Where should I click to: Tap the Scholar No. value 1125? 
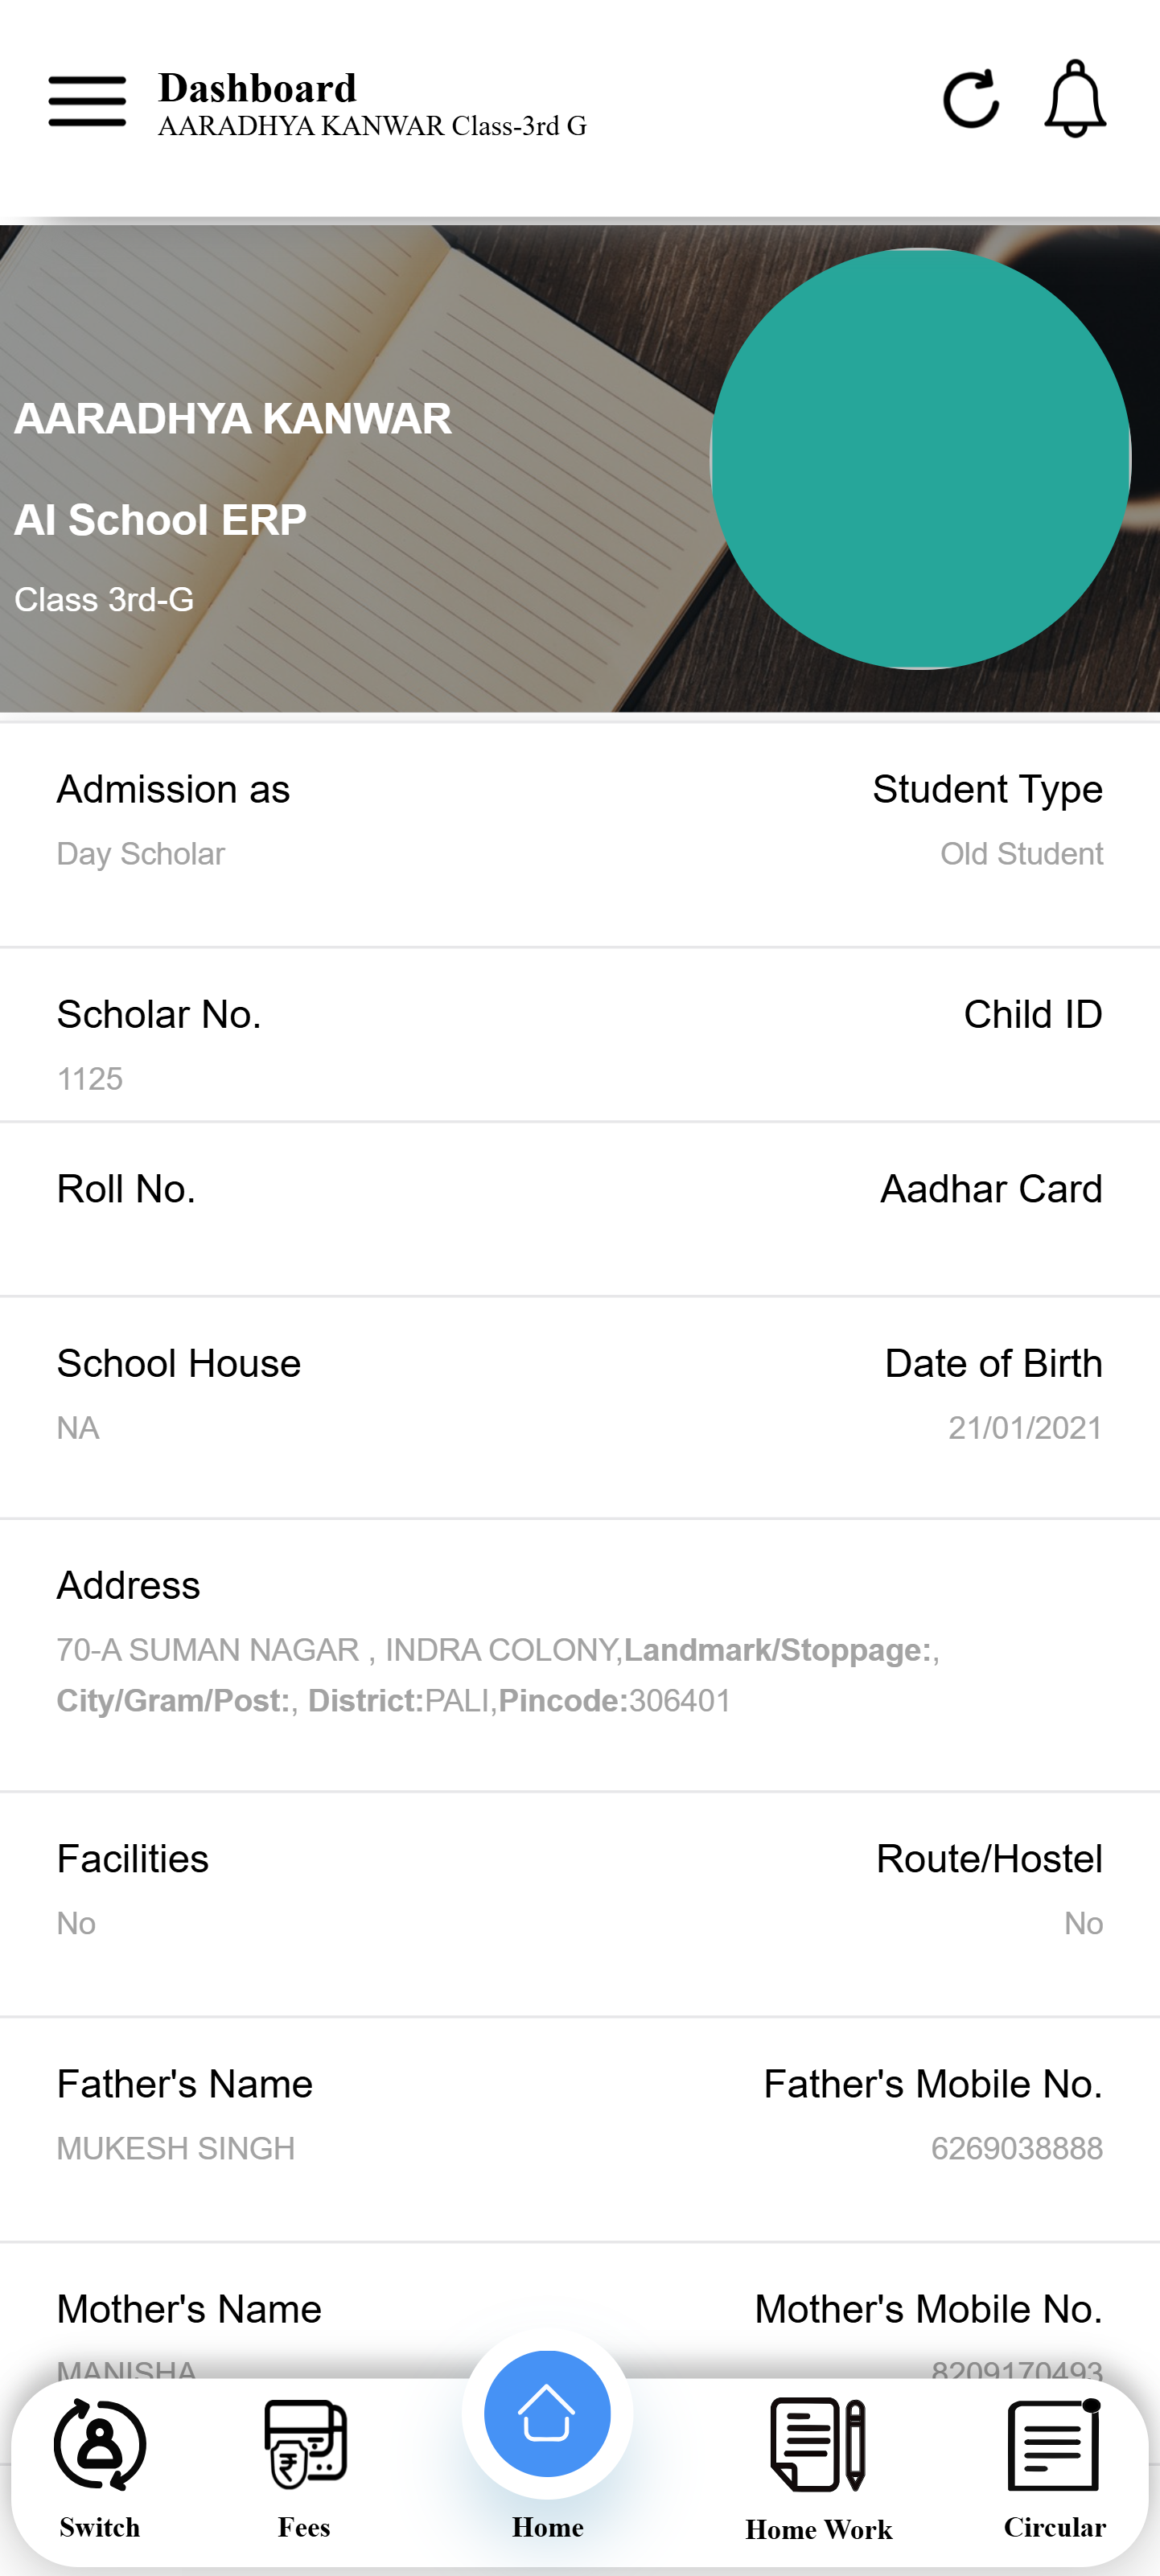pos(90,1079)
